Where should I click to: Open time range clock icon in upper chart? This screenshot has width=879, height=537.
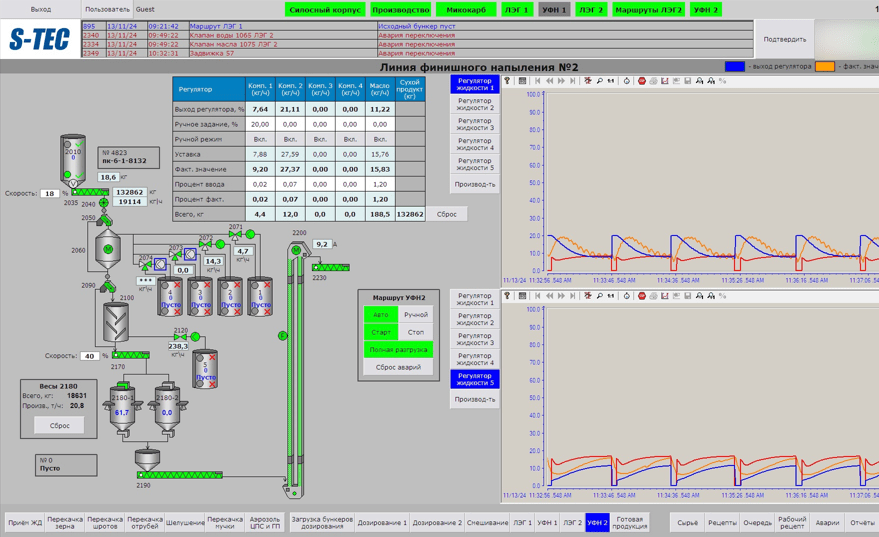(627, 81)
